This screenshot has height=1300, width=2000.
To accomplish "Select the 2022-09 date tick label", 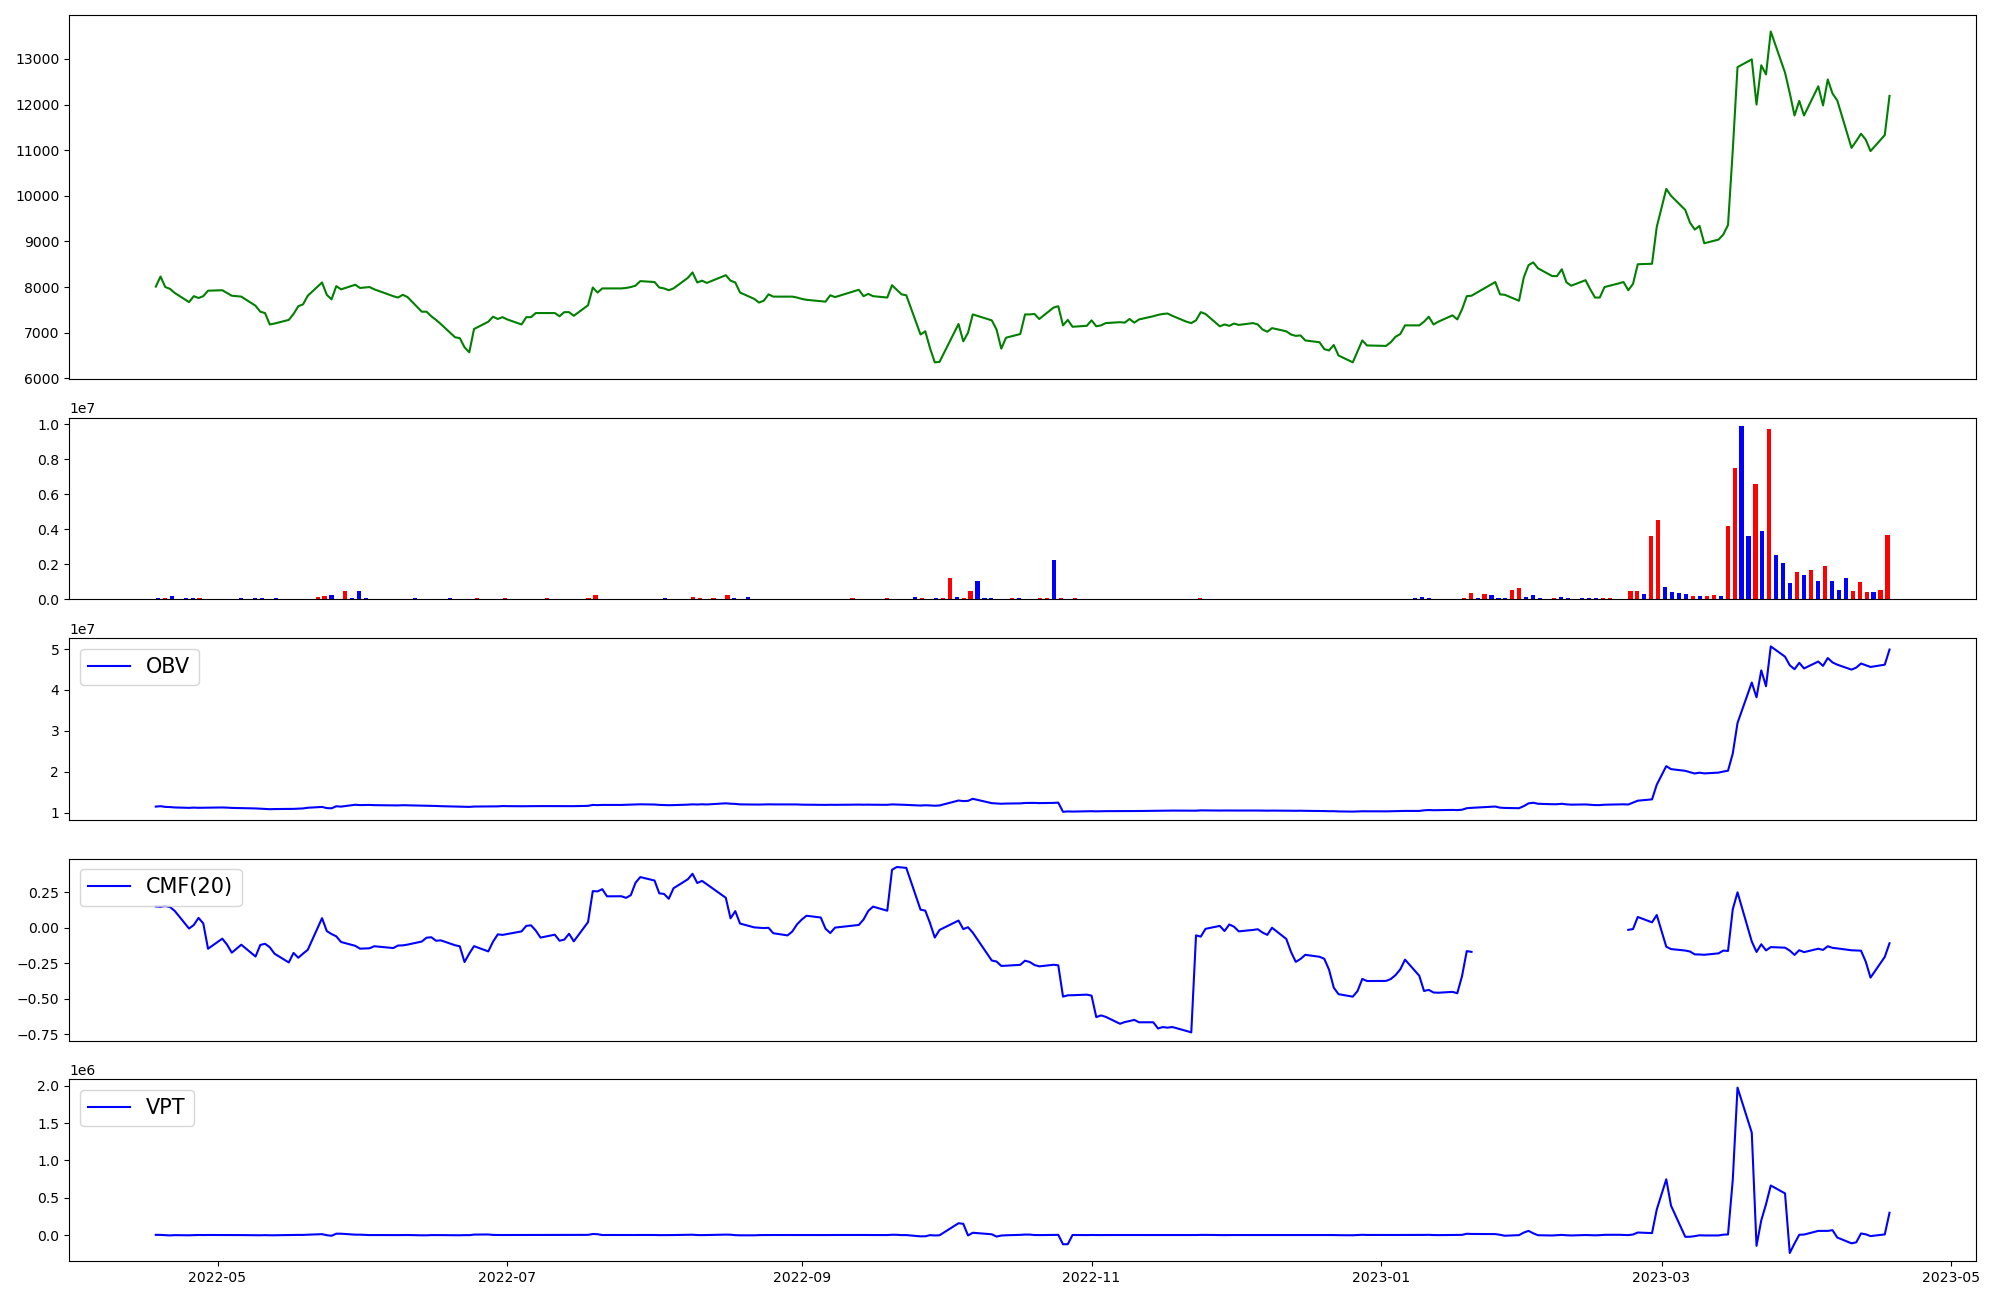I will (x=802, y=1276).
